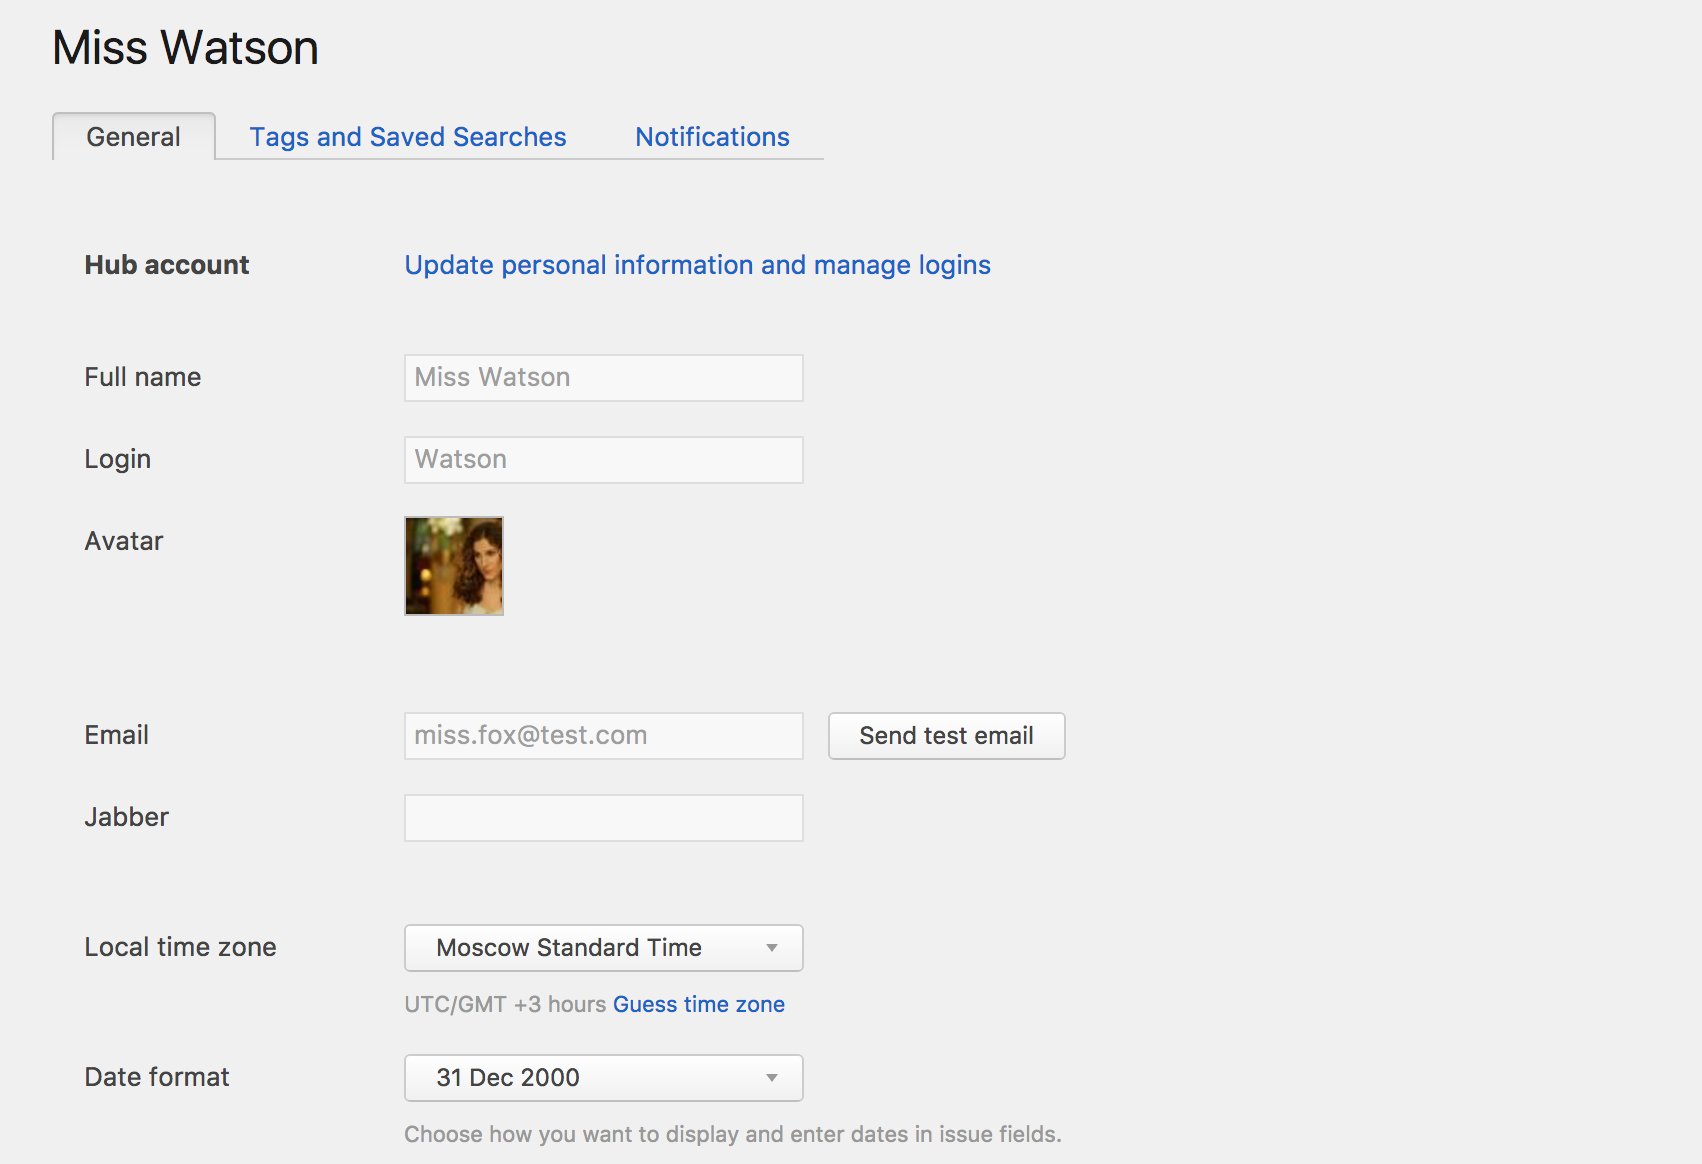The width and height of the screenshot is (1702, 1164).
Task: Click the UTC/GMT +3 hours text
Action: (505, 1004)
